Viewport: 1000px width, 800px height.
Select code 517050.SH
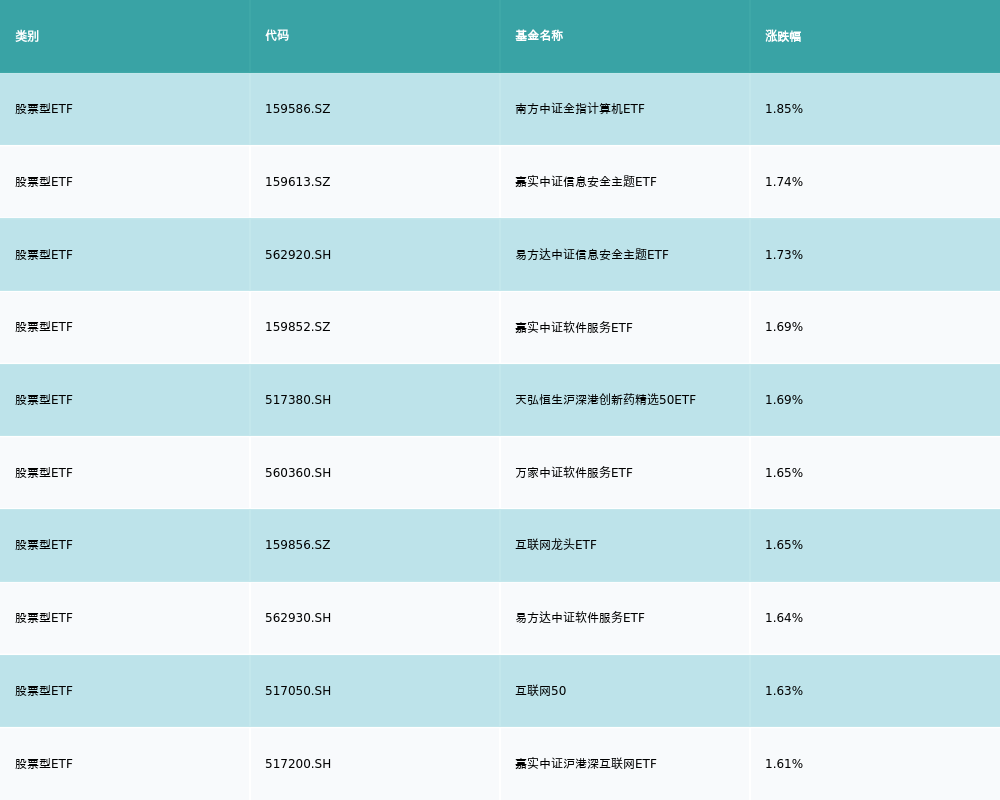[x=298, y=691]
